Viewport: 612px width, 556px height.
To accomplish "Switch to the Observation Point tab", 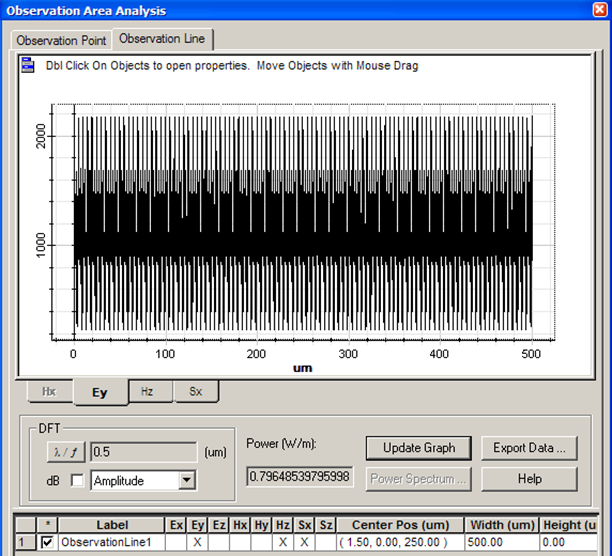I will [x=61, y=40].
